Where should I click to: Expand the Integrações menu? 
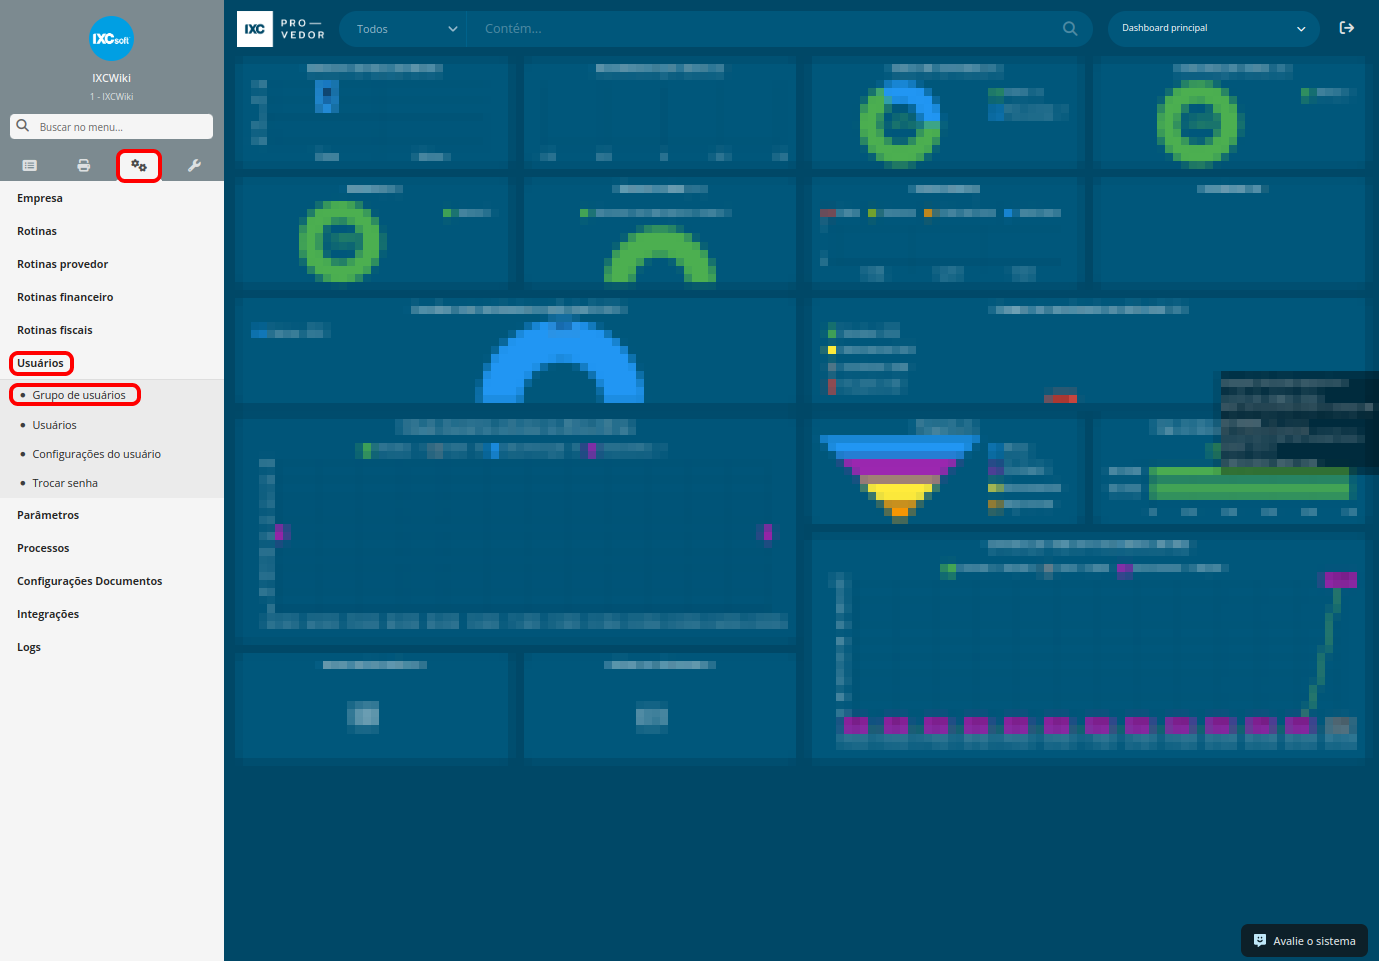[48, 614]
